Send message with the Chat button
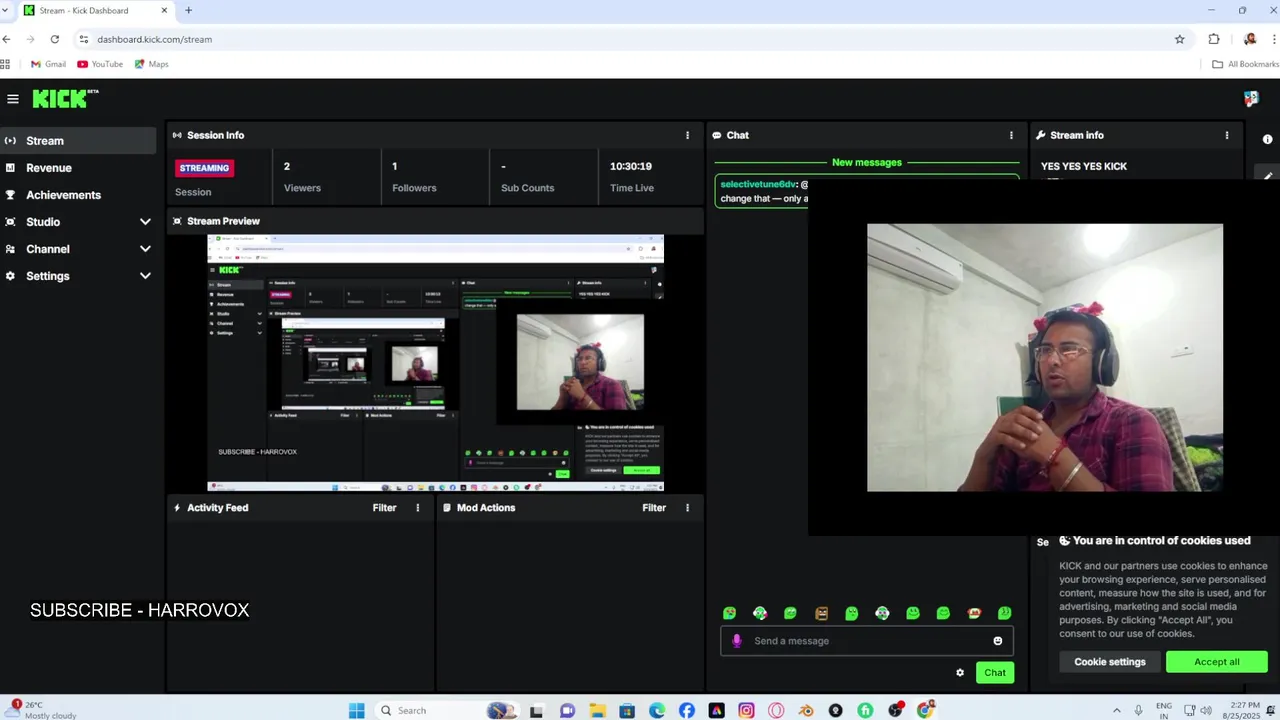The height and width of the screenshot is (720, 1280). [994, 673]
